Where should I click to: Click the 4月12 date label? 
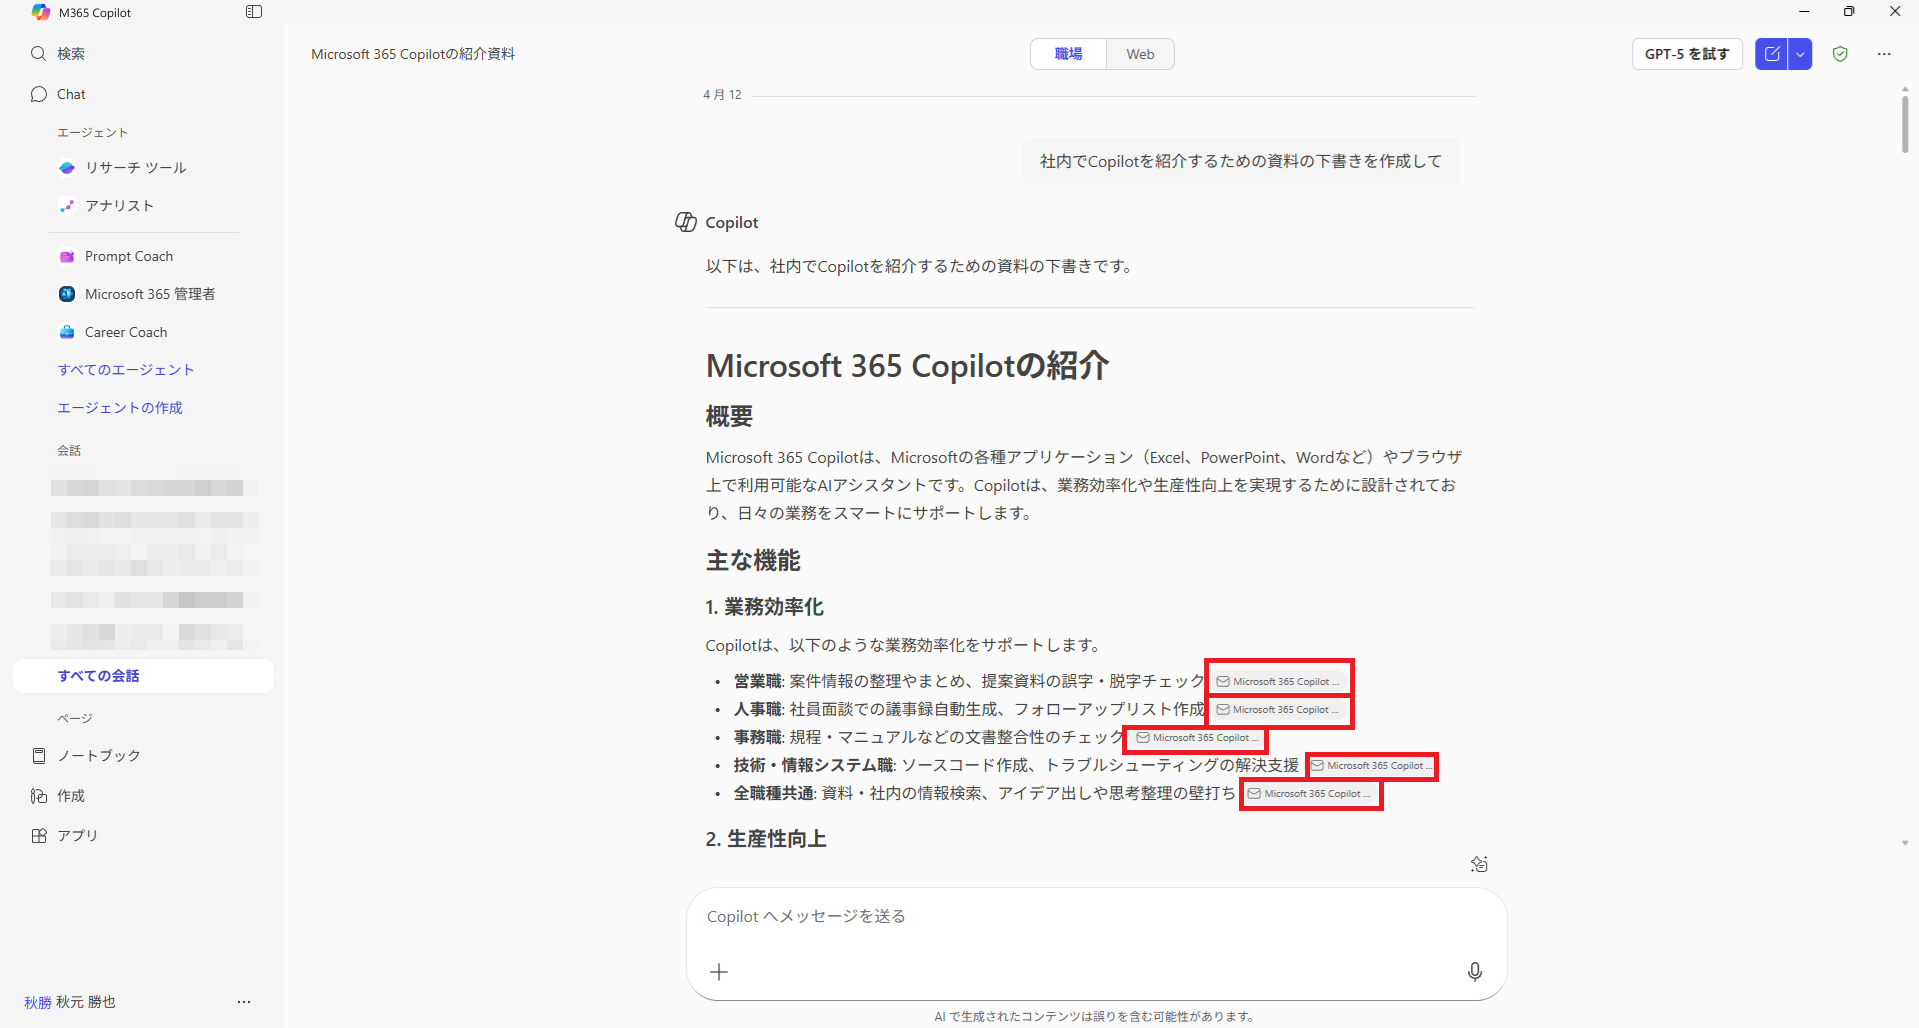point(722,95)
